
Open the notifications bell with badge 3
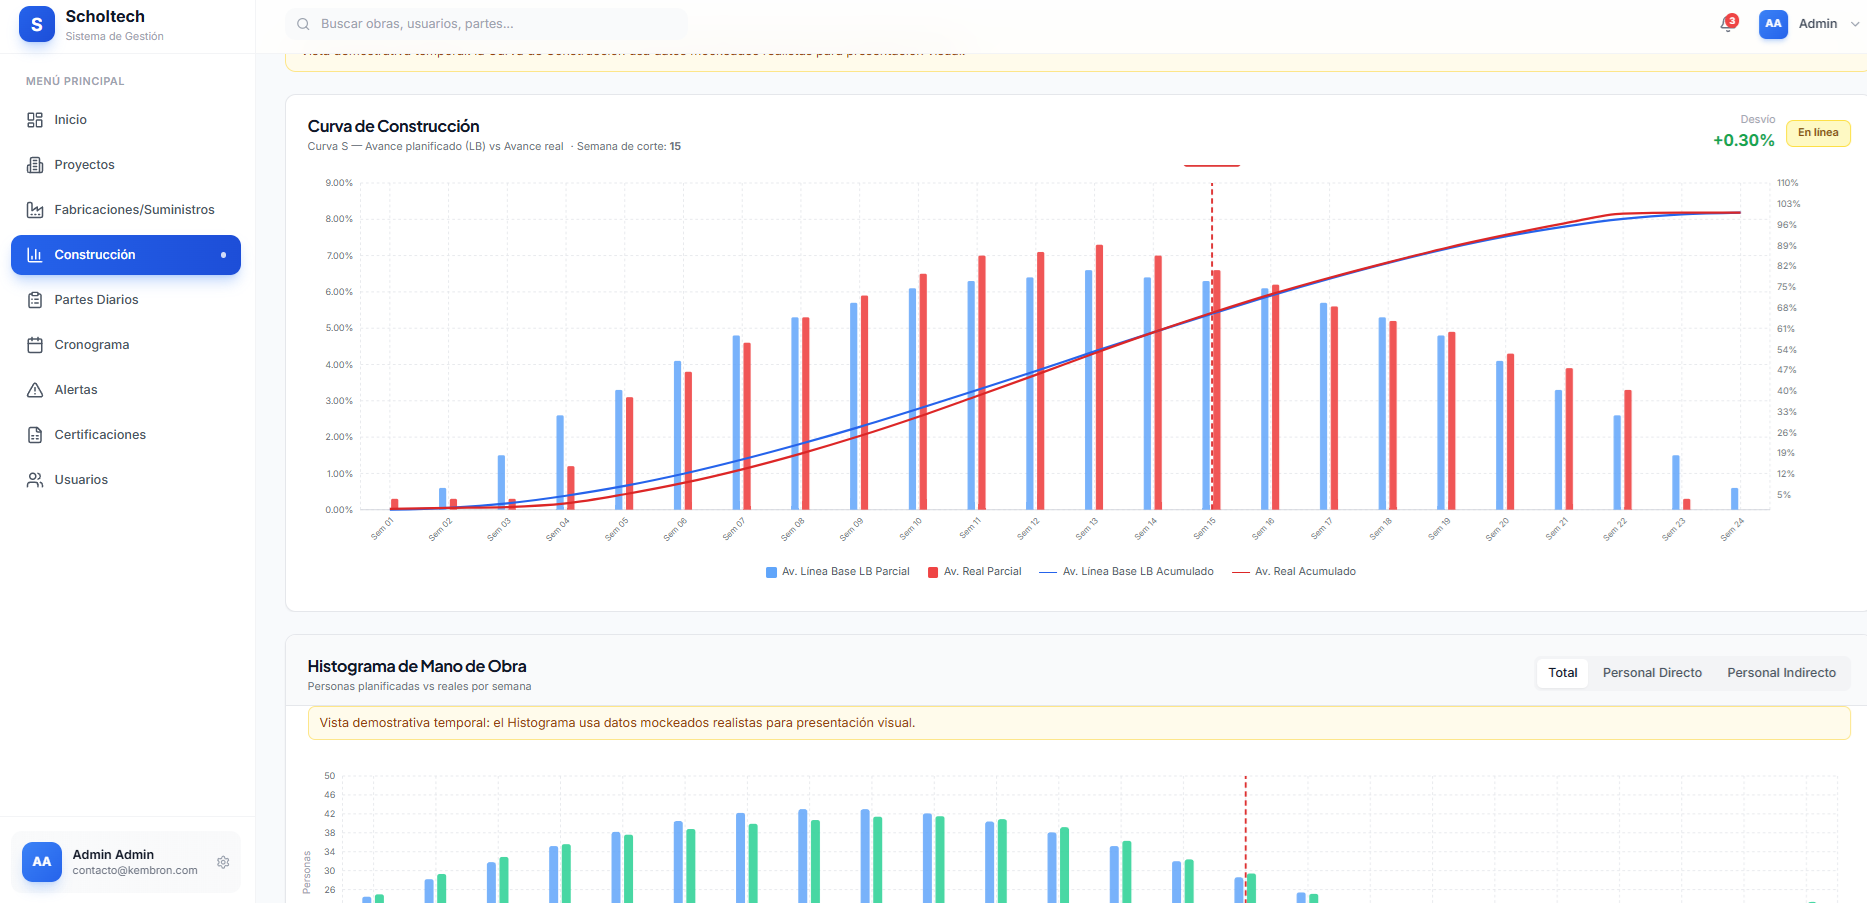click(x=1726, y=24)
